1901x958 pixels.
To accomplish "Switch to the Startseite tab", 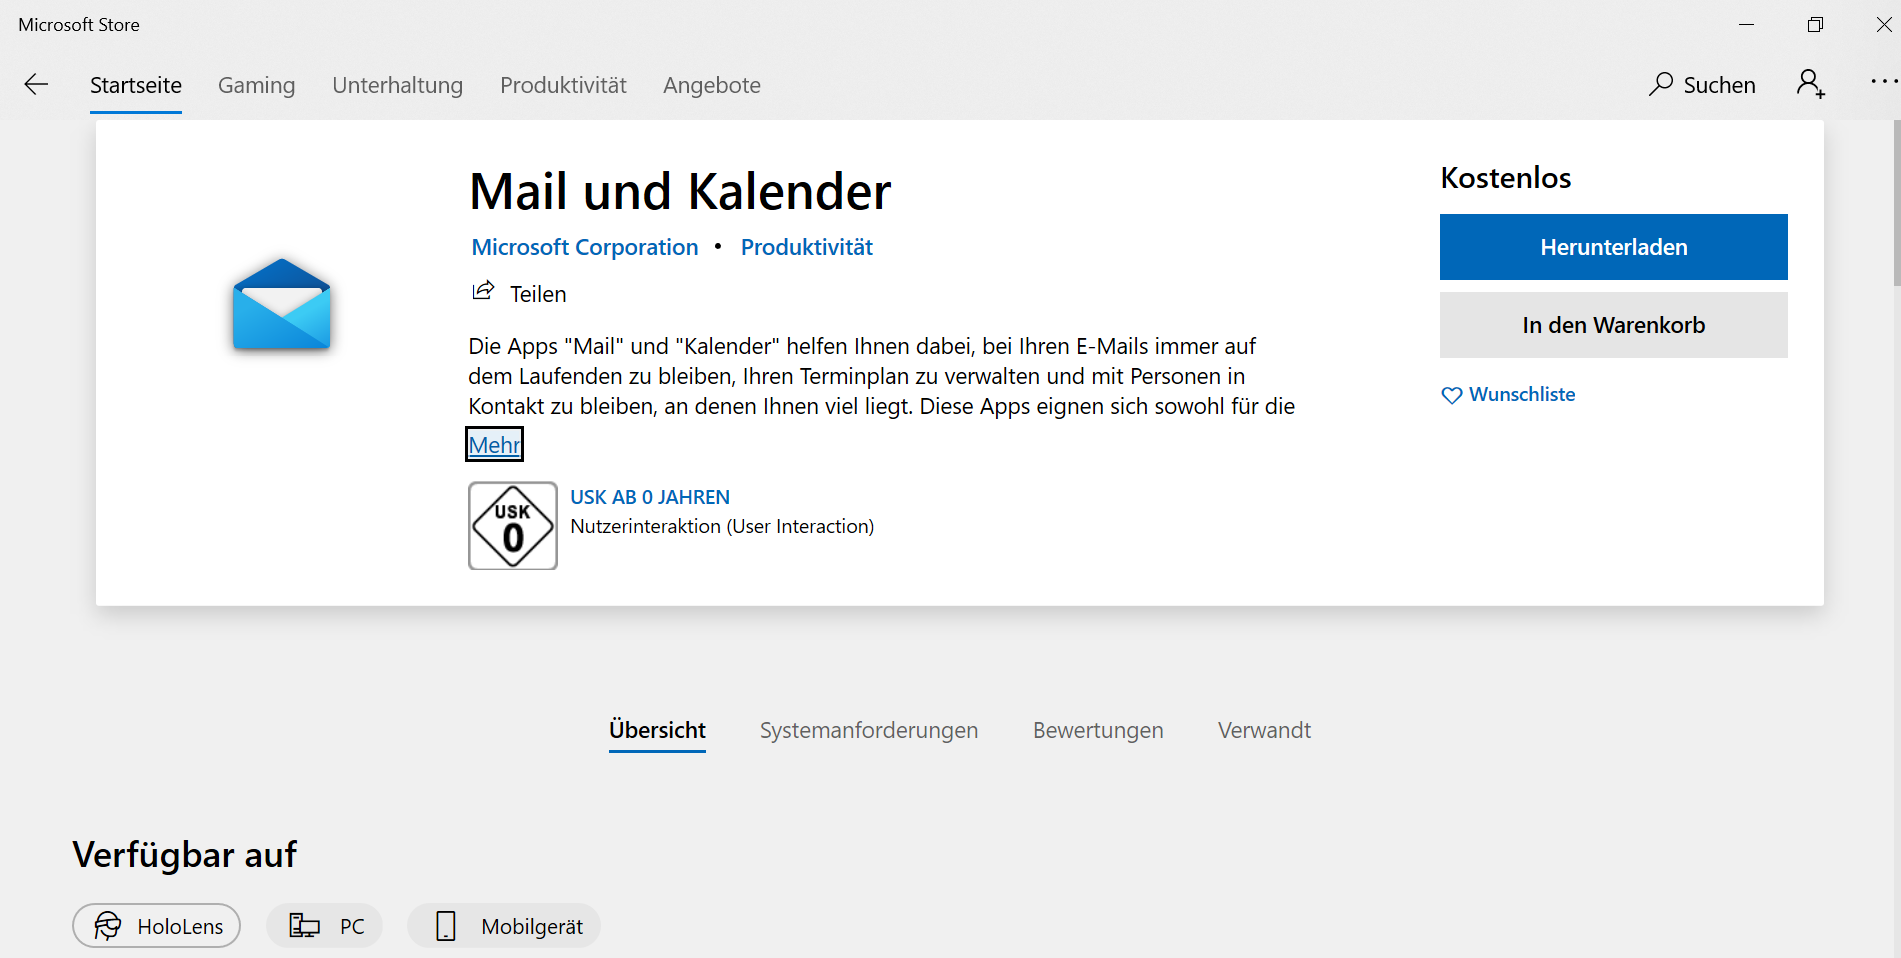I will 136,85.
